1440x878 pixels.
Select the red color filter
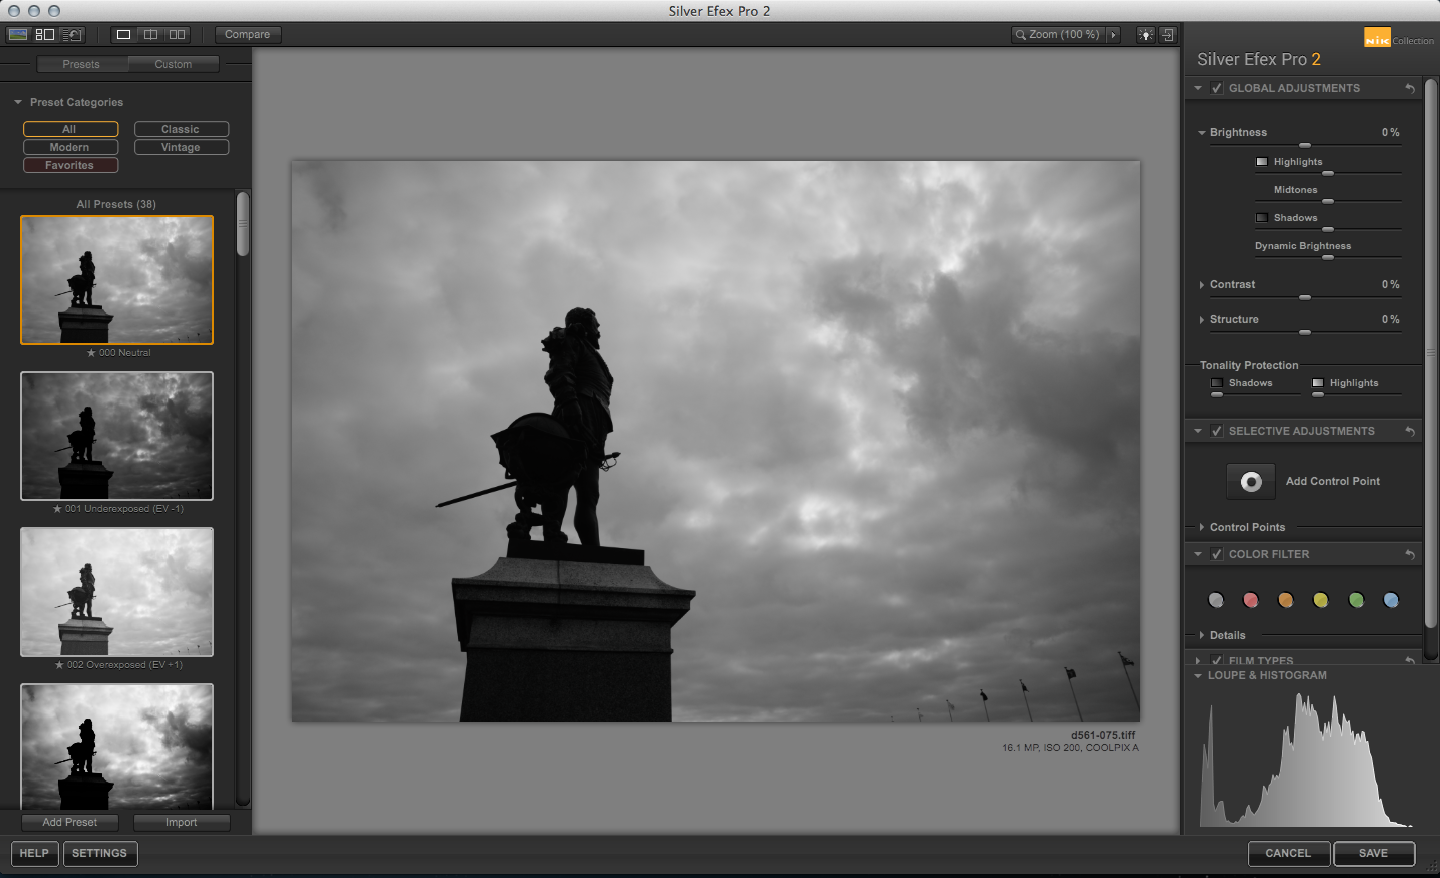click(1251, 600)
